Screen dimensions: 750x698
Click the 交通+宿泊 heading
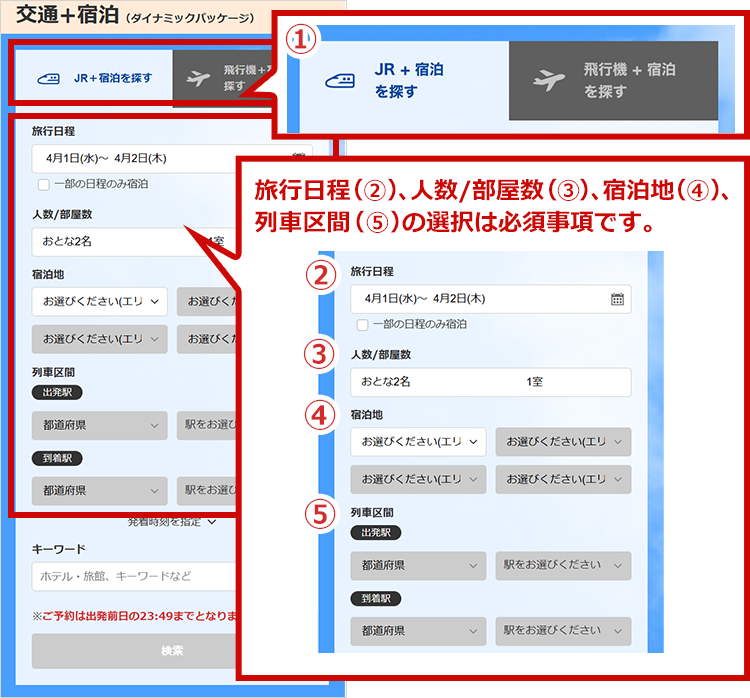click(x=67, y=15)
